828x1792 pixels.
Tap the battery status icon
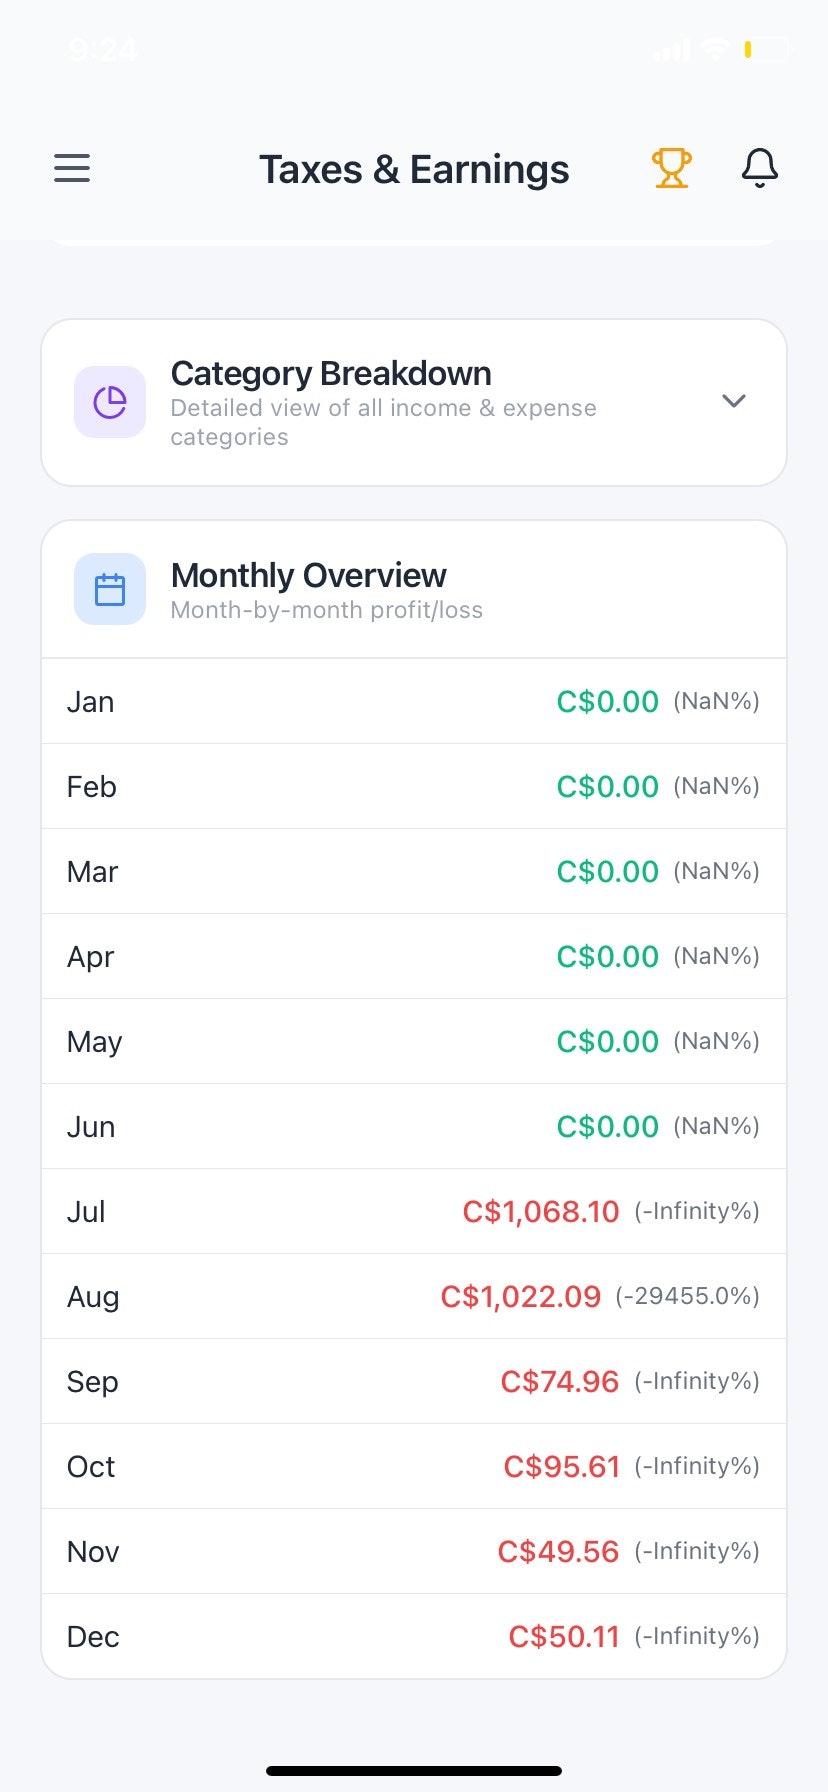tap(767, 49)
